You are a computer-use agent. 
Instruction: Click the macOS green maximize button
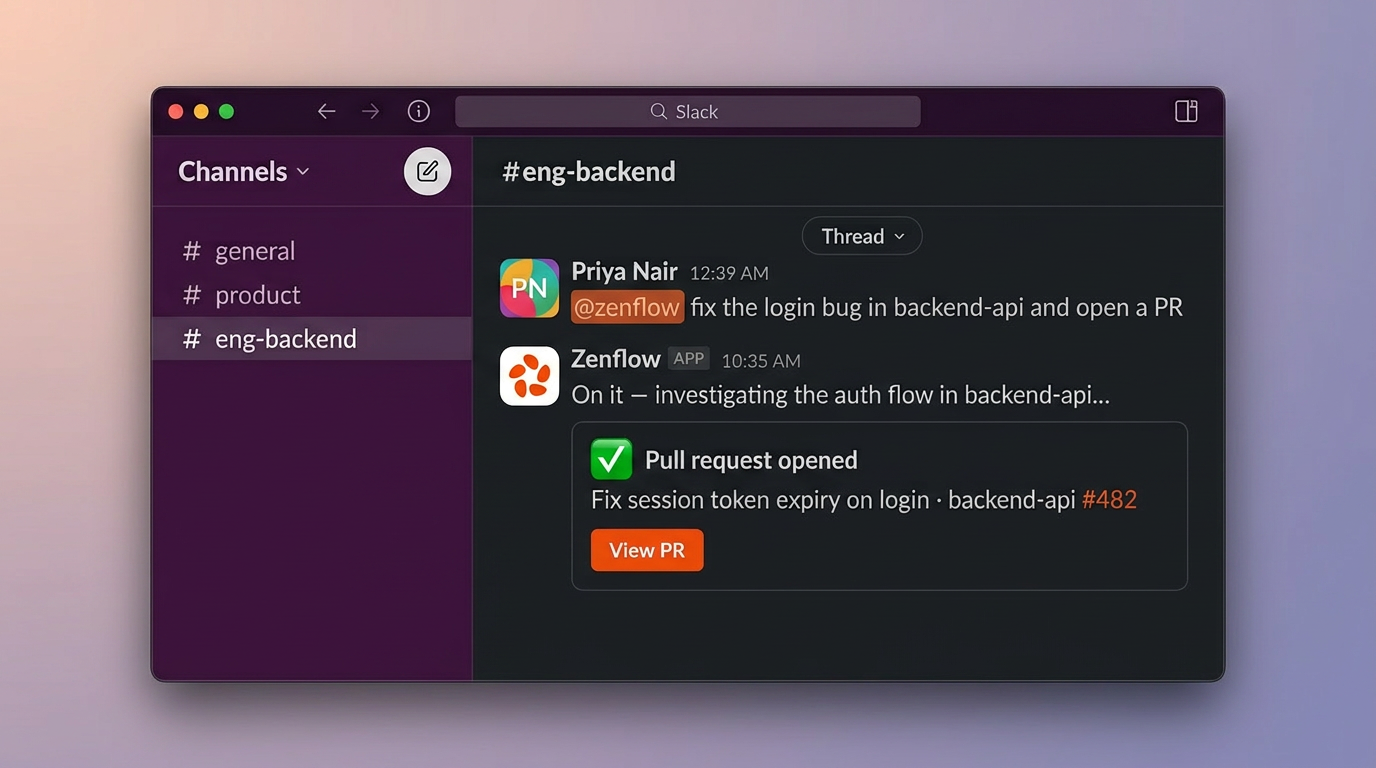(227, 111)
